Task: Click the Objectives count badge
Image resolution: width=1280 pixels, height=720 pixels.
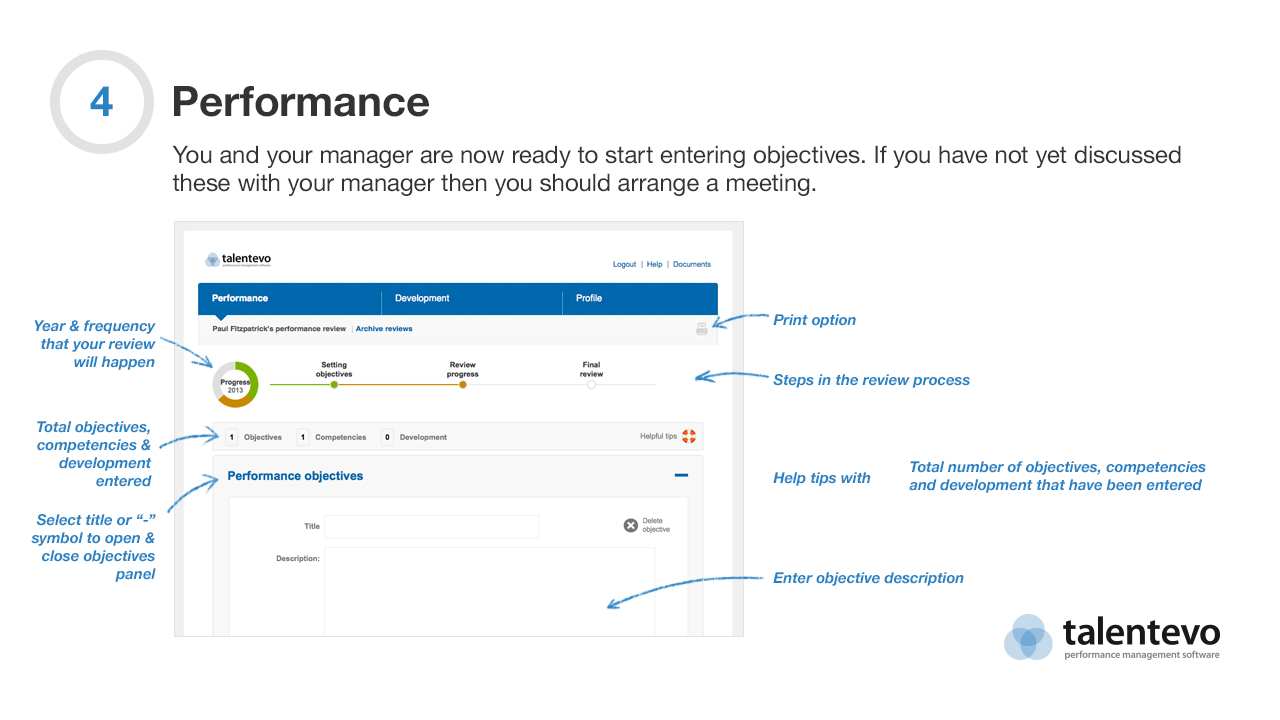Action: click(231, 437)
